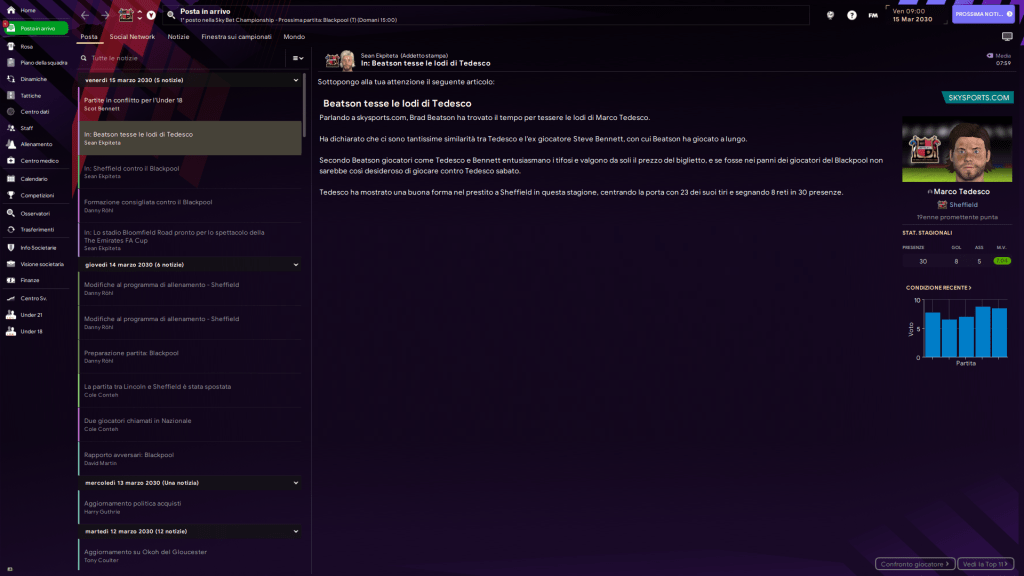1024x576 pixels.
Task: Open the Finestra sui campionati tab
Action: pyautogui.click(x=236, y=36)
